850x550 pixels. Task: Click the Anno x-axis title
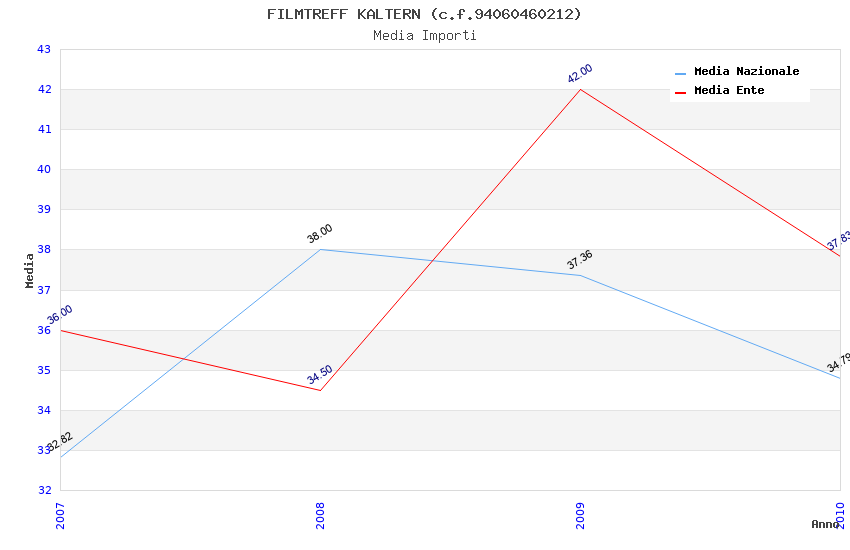(x=825, y=524)
